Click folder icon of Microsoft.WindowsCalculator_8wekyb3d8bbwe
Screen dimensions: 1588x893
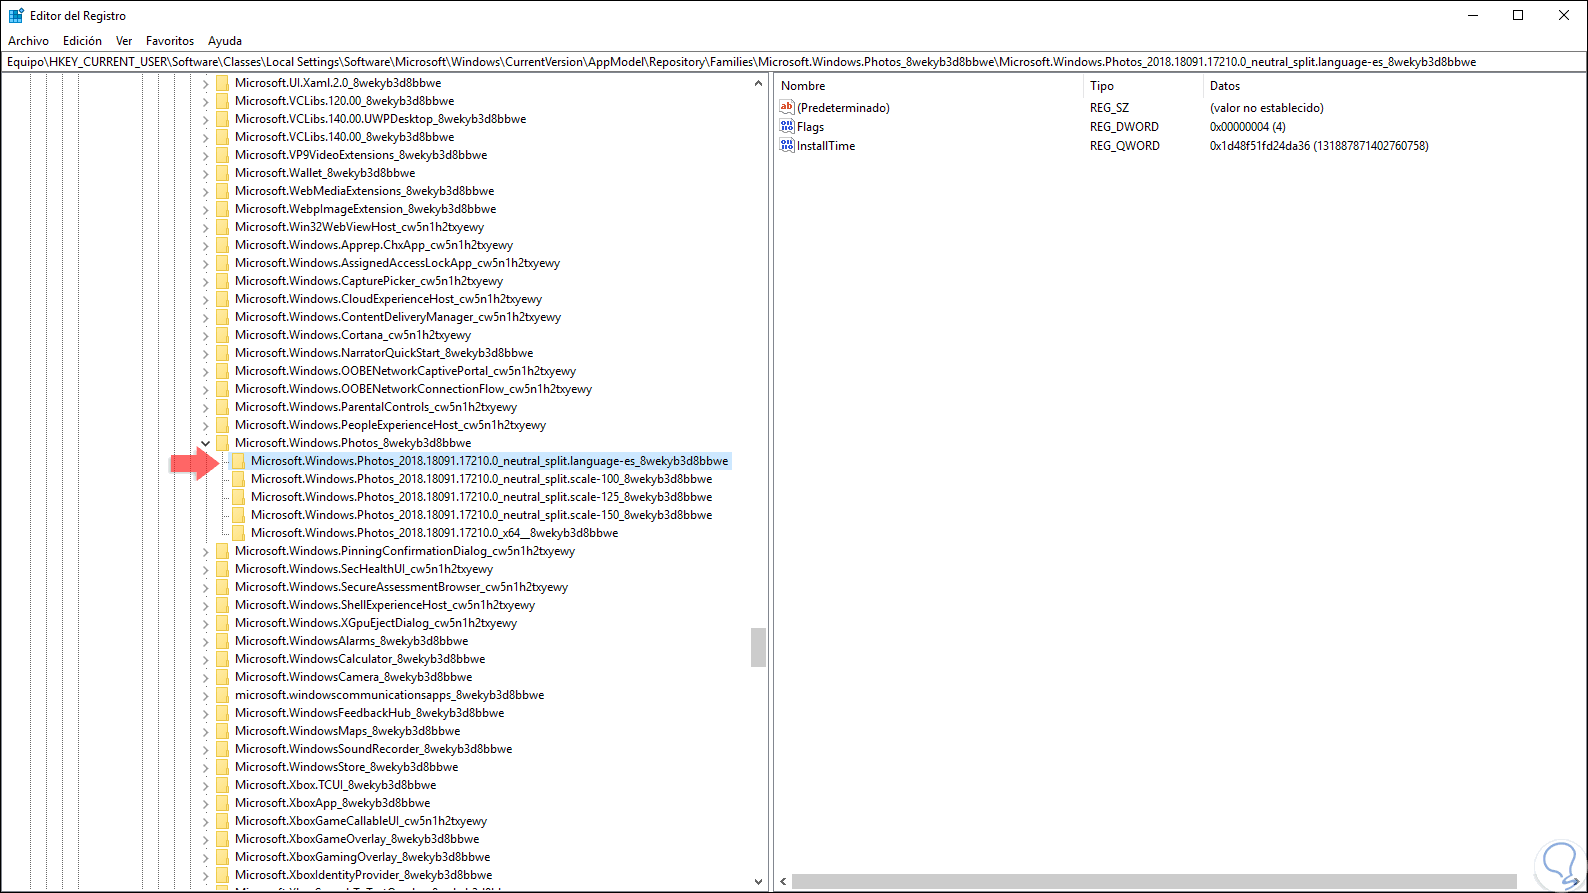click(222, 659)
